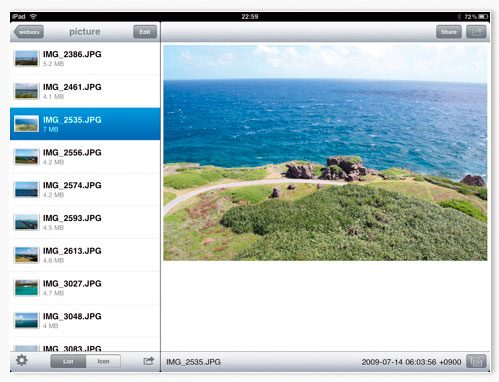Switch file view to List mode

[x=68, y=361]
